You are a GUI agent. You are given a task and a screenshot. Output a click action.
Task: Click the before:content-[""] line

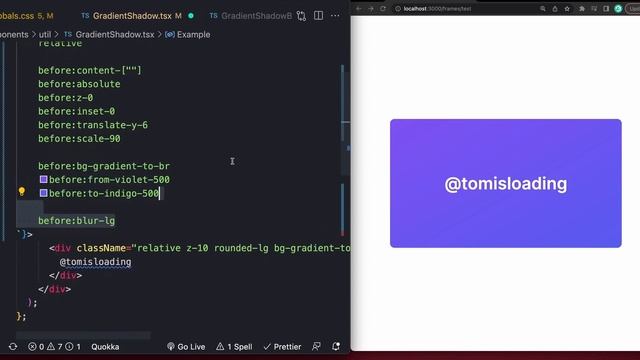pos(90,70)
